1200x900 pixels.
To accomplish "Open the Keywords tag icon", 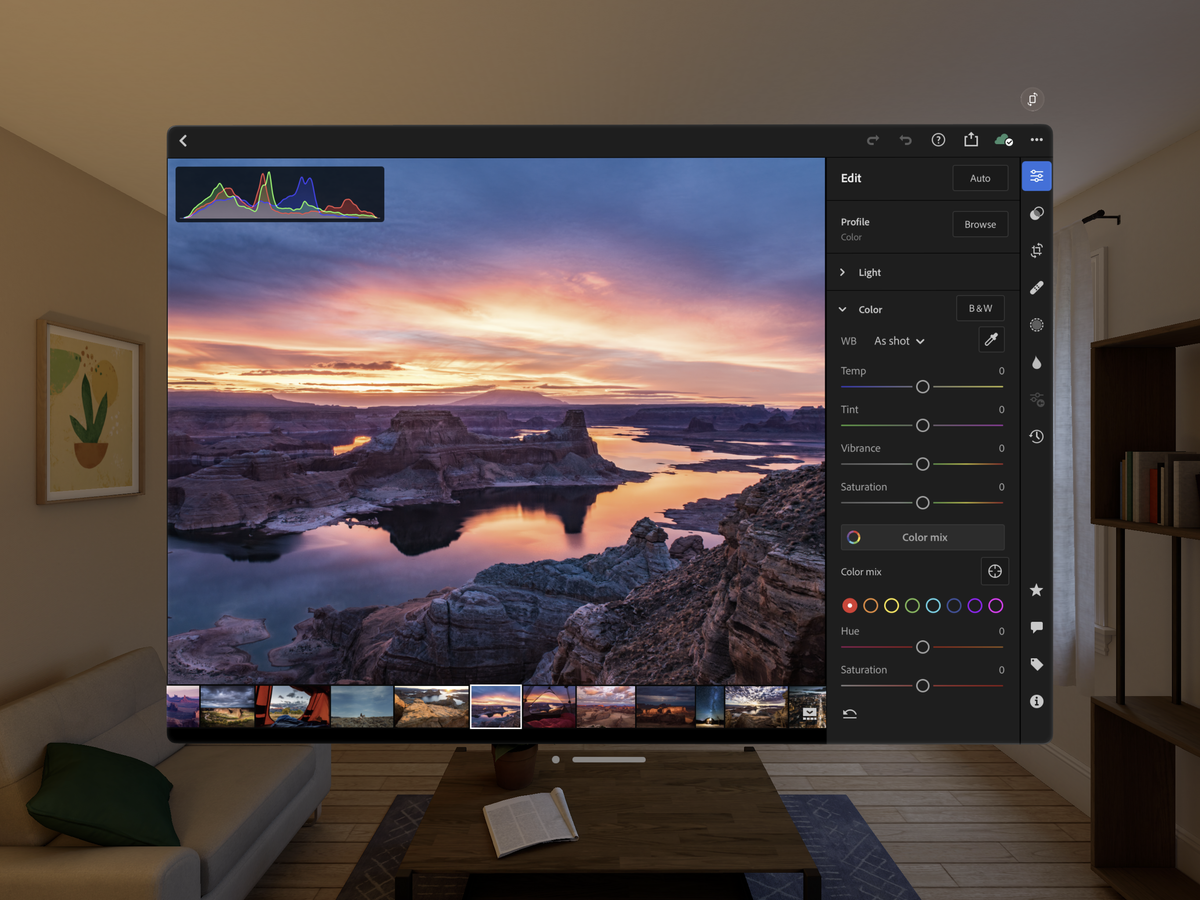I will 1036,663.
